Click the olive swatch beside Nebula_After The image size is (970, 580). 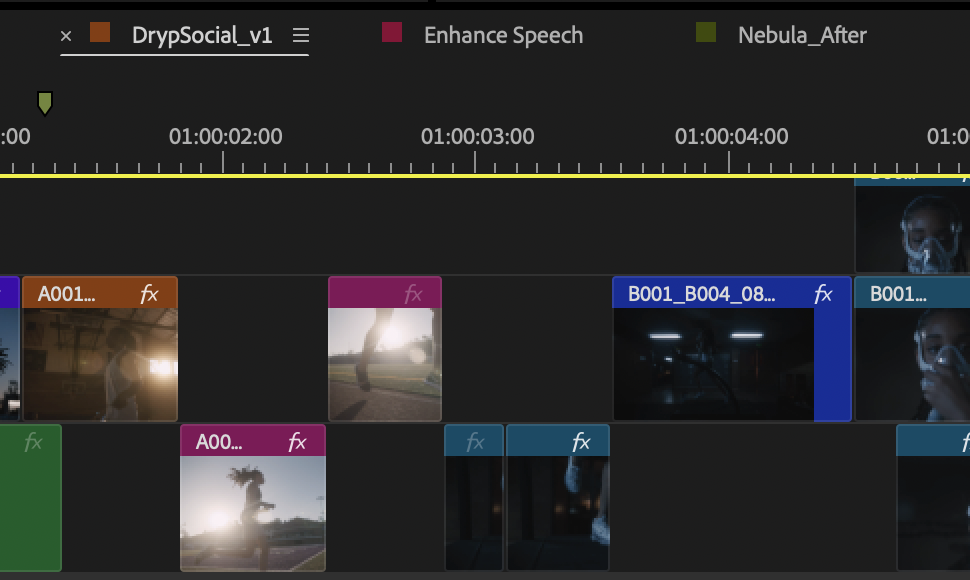pyautogui.click(x=707, y=31)
